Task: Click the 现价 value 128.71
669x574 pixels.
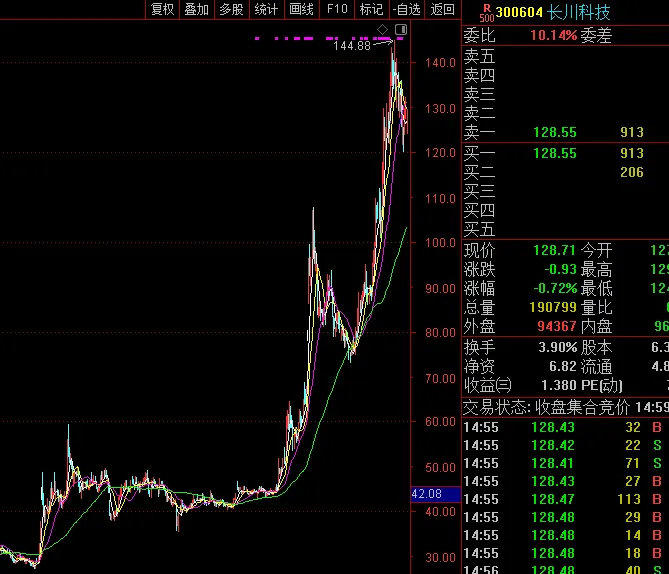Action: point(555,250)
